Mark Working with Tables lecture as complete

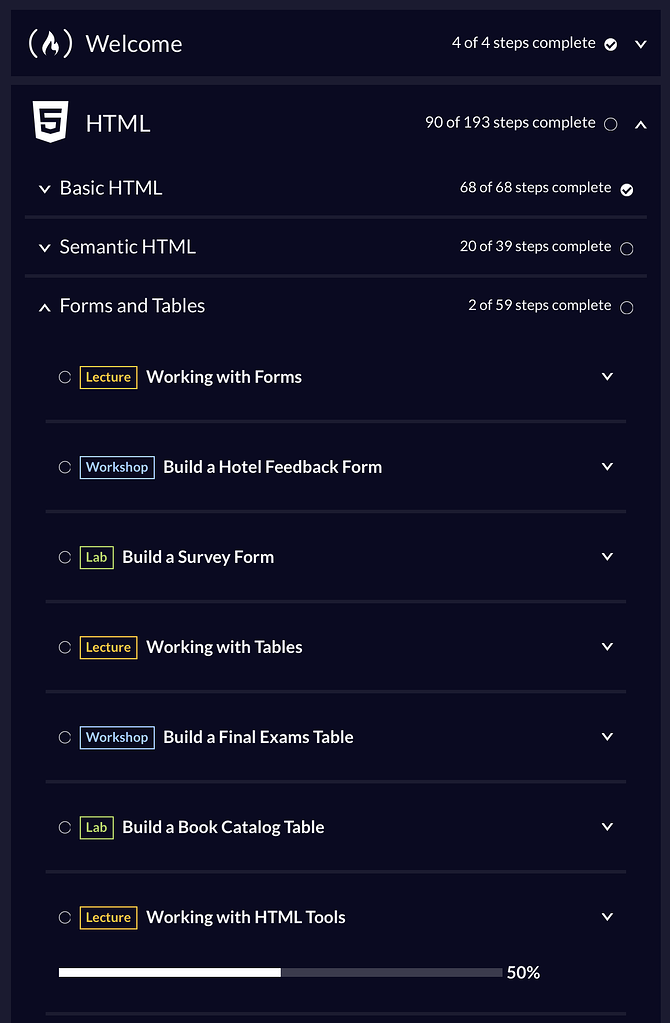pyautogui.click(x=63, y=647)
